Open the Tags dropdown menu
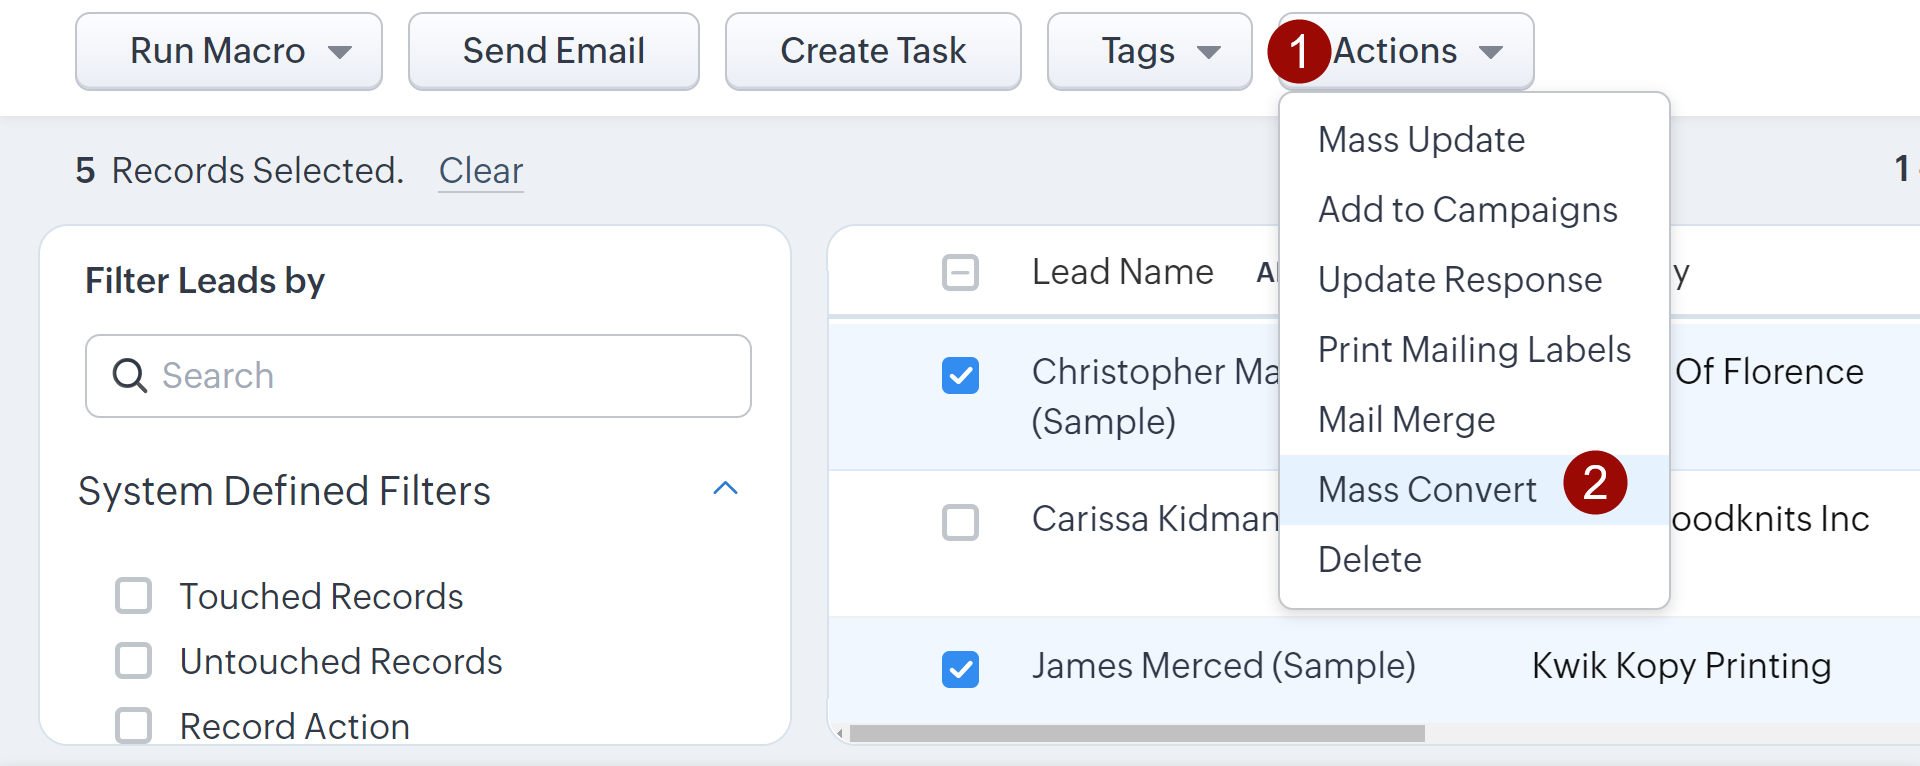 tap(1149, 51)
